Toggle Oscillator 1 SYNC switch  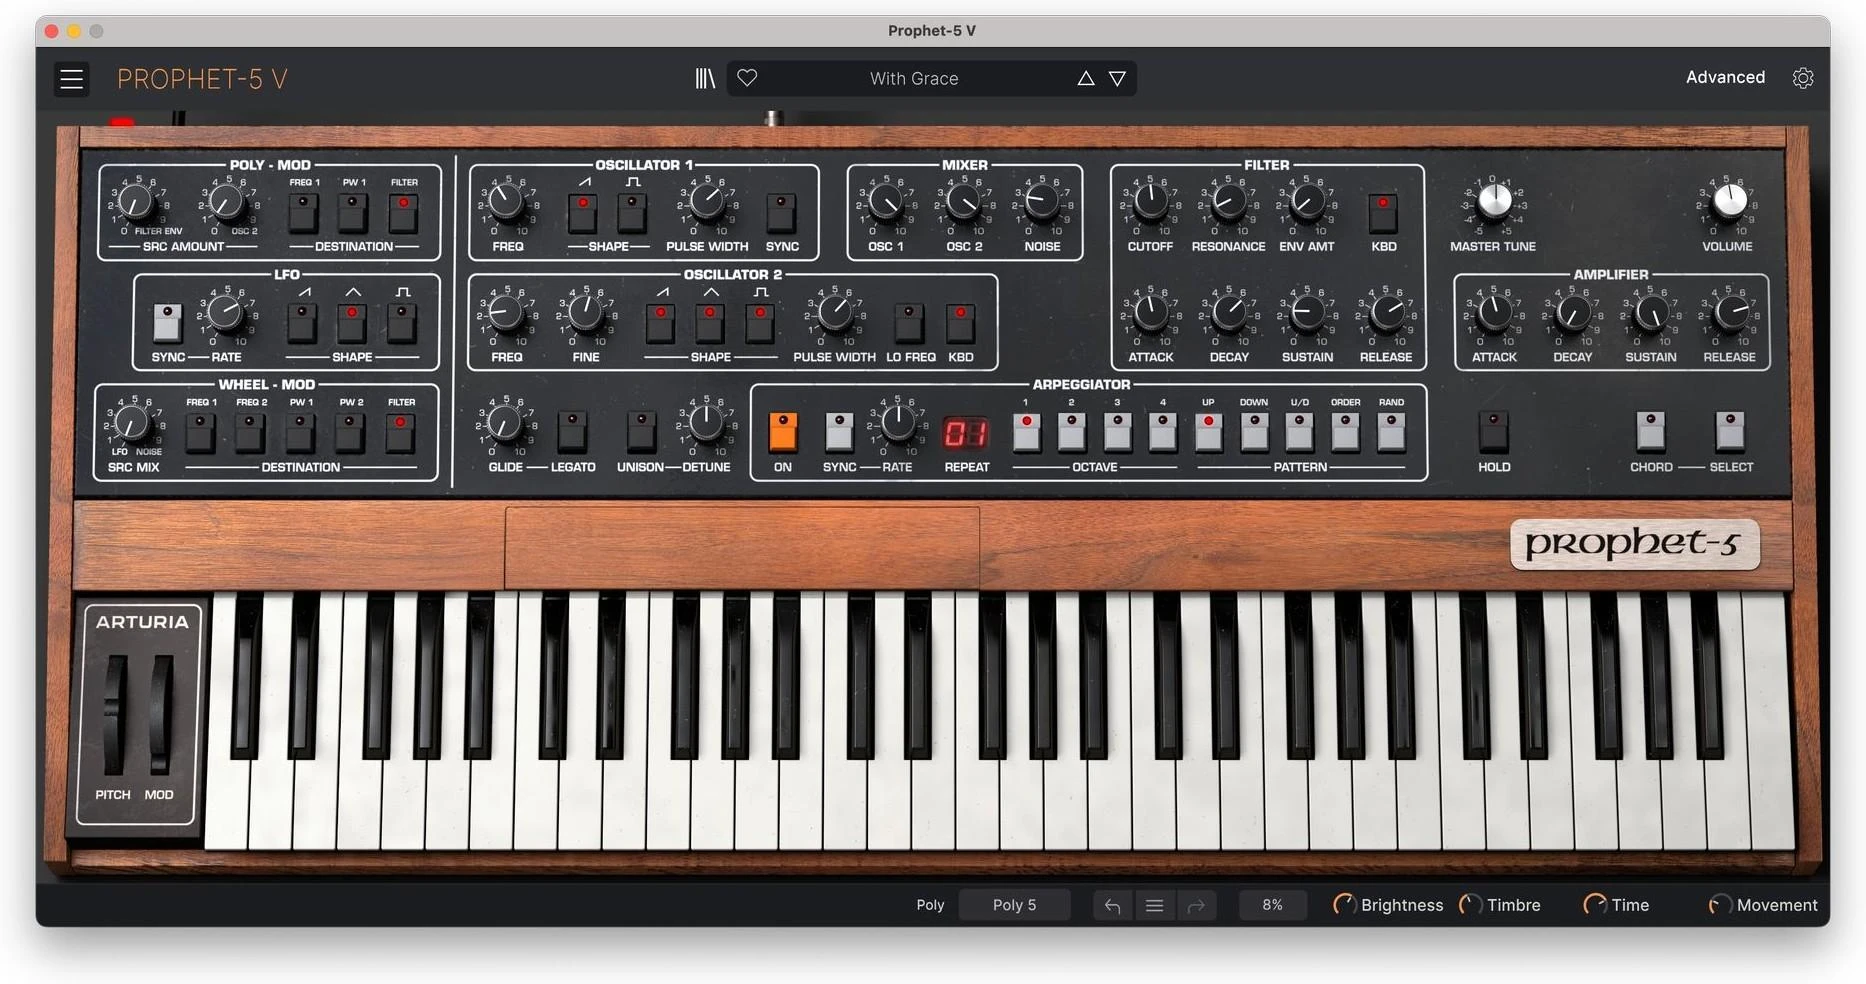tap(781, 212)
